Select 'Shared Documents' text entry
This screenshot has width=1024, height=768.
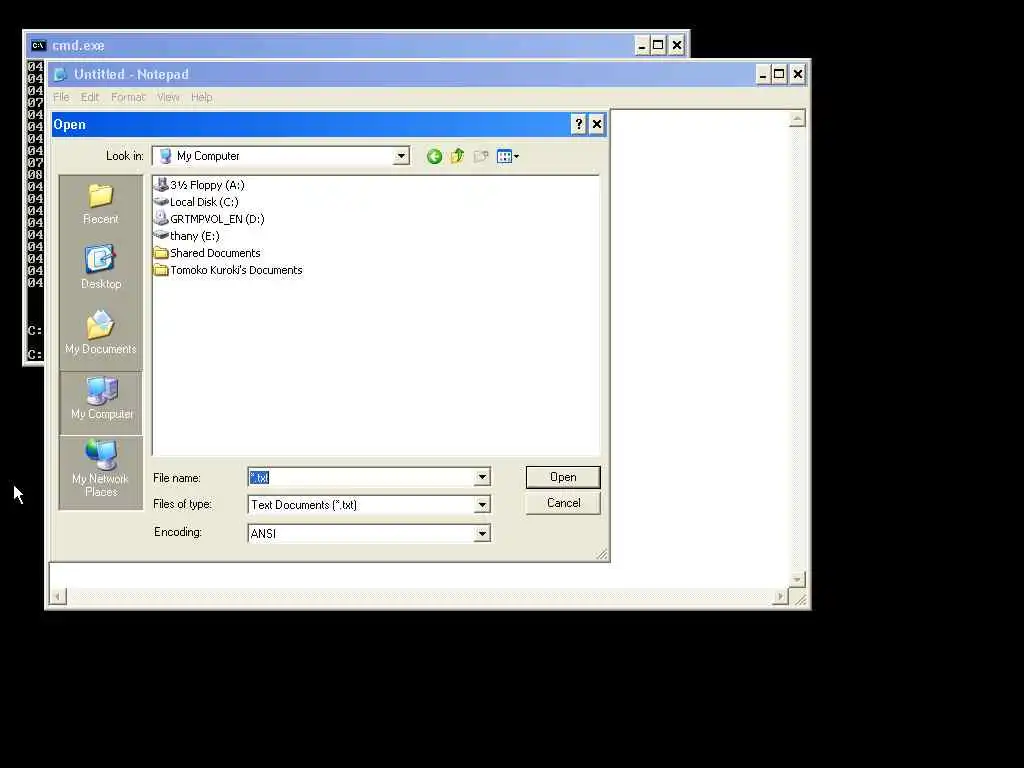(x=215, y=253)
